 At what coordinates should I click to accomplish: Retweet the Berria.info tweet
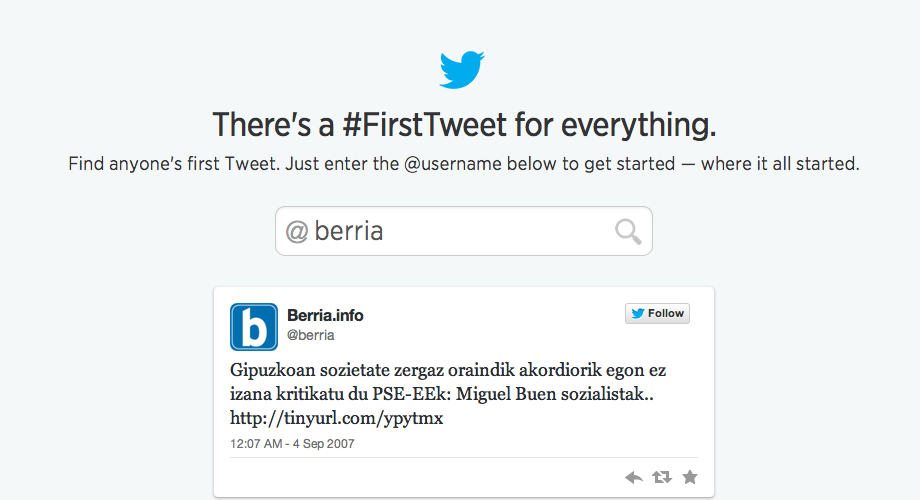662,477
